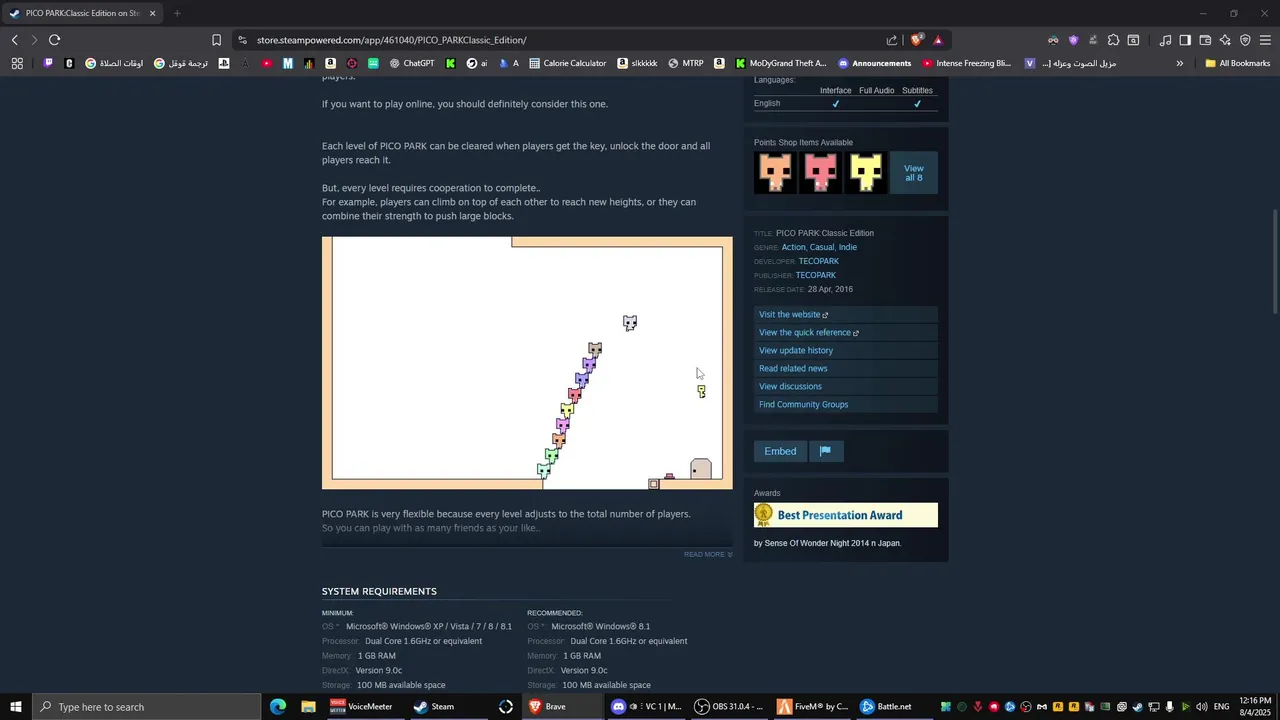Expand hidden bookmarks chevron
Image resolution: width=1280 pixels, height=720 pixels.
(x=1179, y=63)
